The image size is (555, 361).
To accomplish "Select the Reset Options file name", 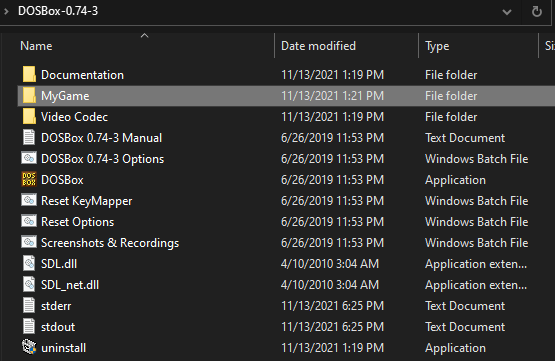I will click(x=78, y=222).
